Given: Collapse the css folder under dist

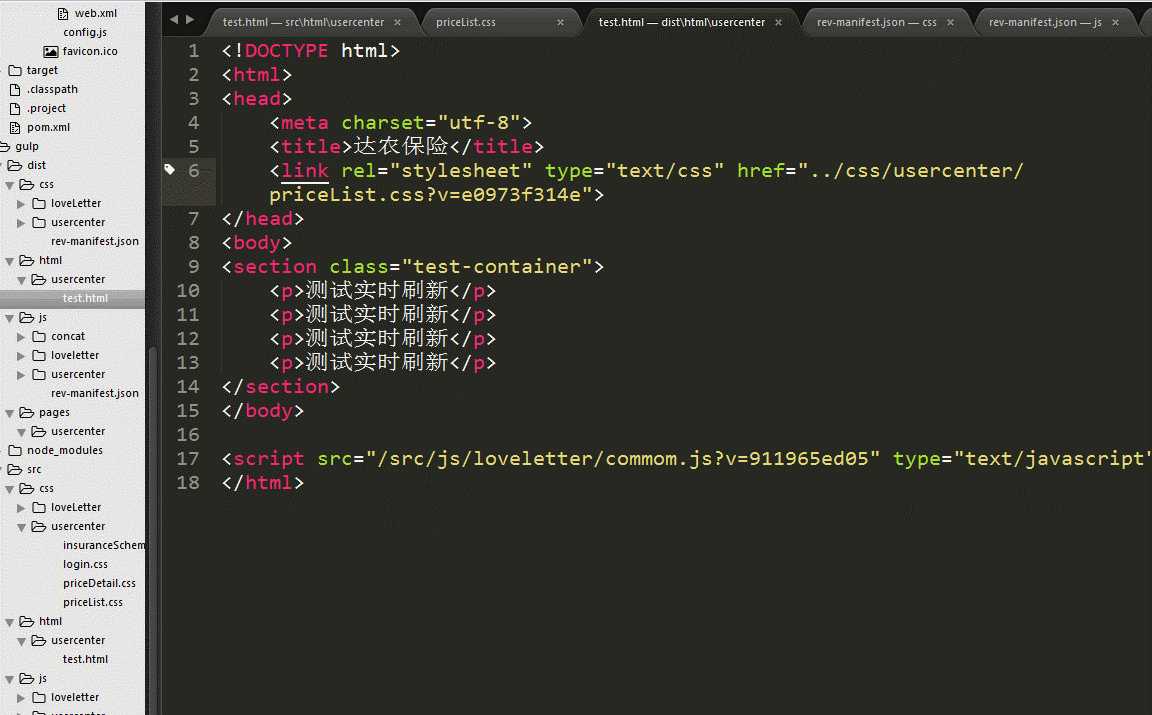Looking at the screenshot, I should 10,185.
